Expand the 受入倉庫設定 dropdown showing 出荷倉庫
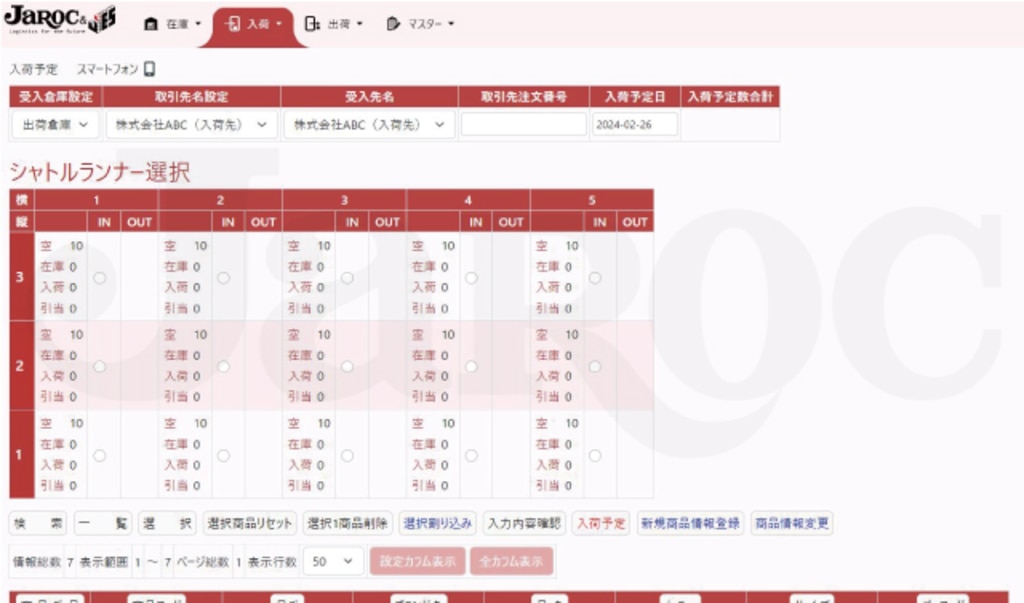Viewport: 1024px width, 603px height. tap(55, 125)
